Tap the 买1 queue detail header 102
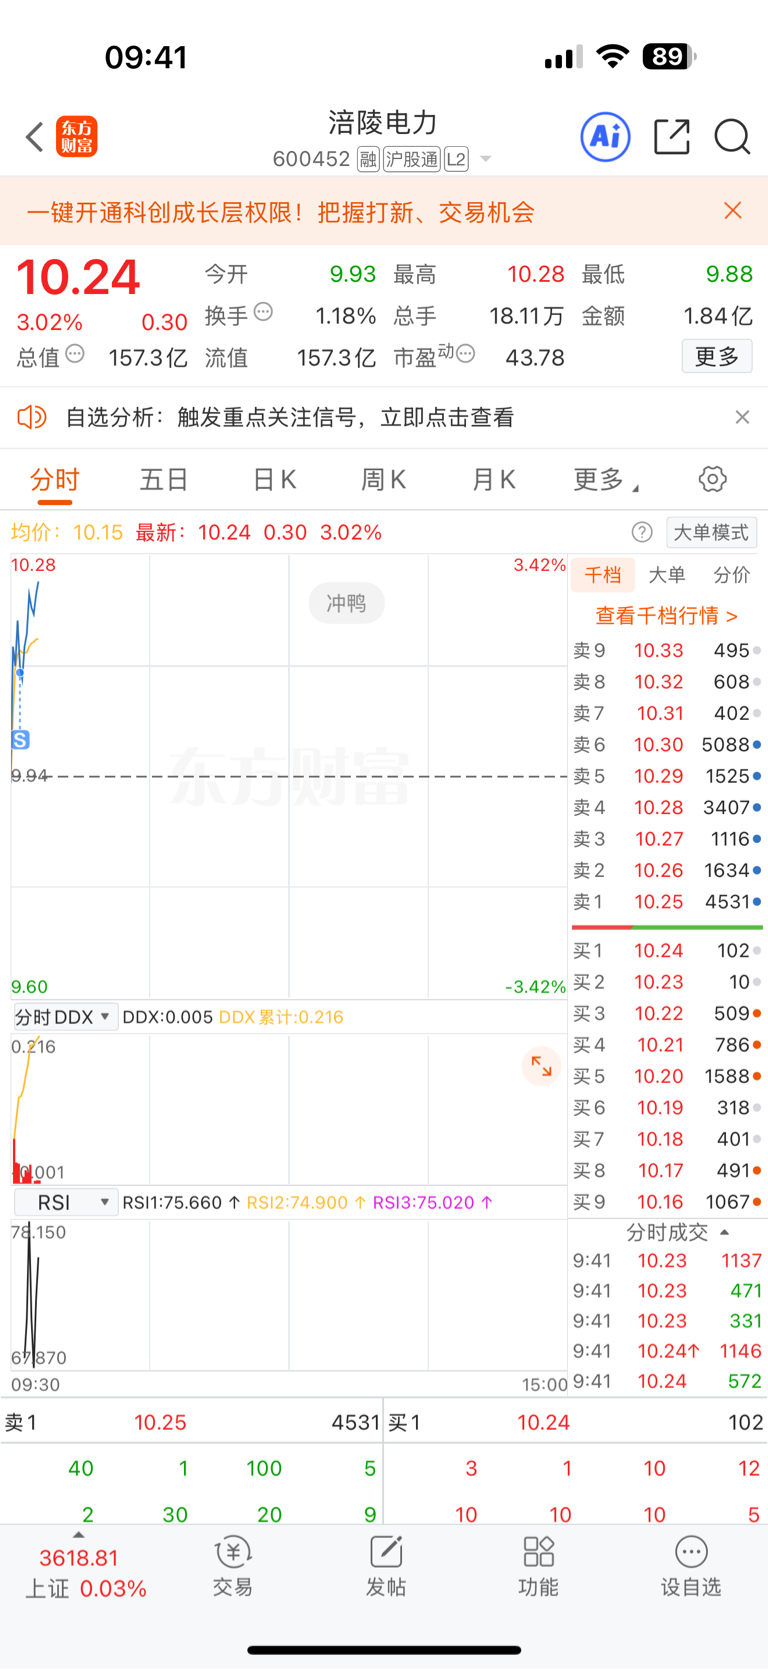Image resolution: width=768 pixels, height=1669 pixels. tap(576, 1422)
